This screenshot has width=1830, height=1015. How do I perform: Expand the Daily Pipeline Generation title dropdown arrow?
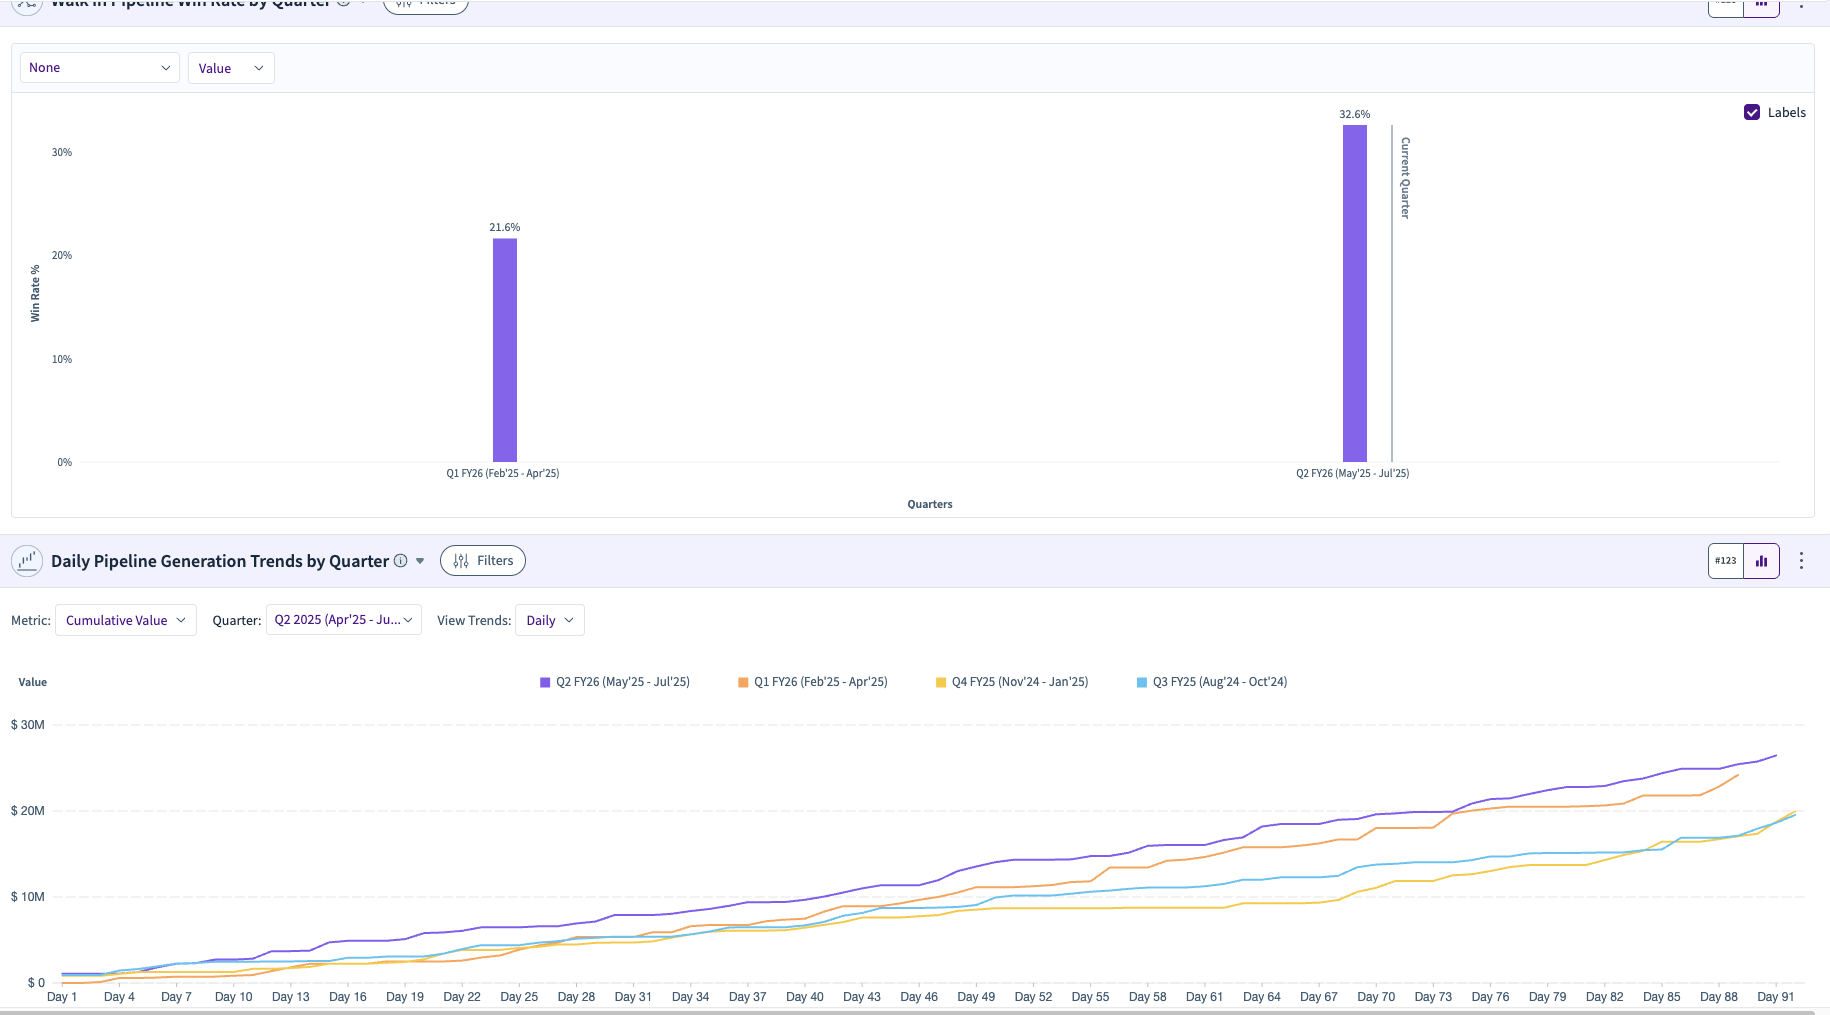click(x=420, y=561)
